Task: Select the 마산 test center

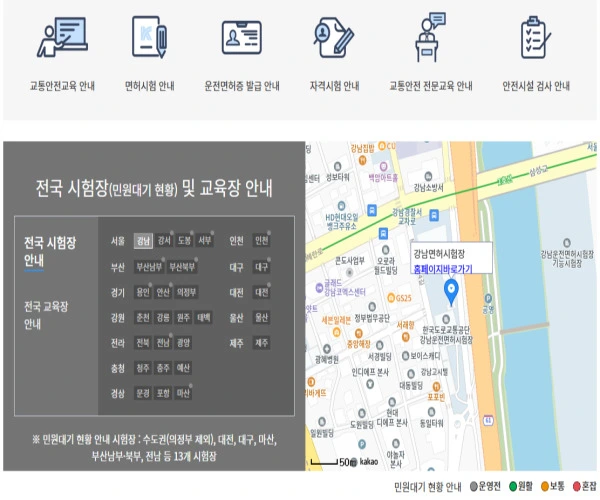Action: pyautogui.click(x=183, y=393)
